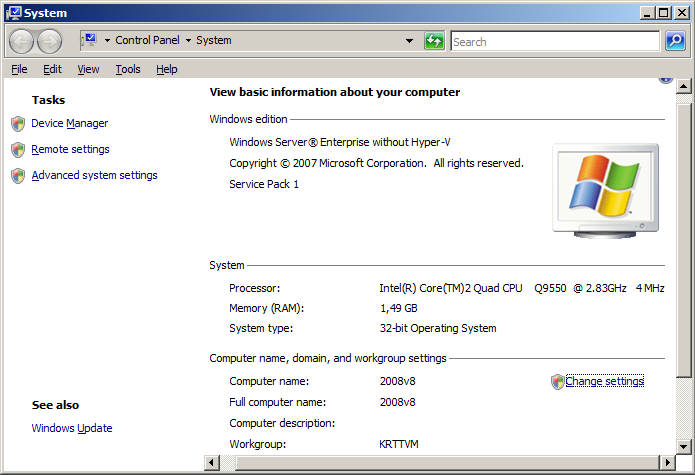
Task: Open the File menu
Action: (x=19, y=69)
